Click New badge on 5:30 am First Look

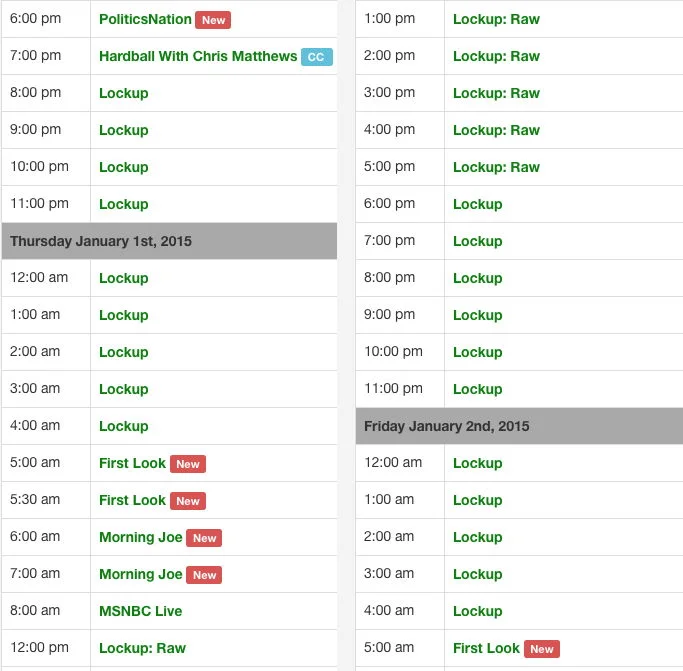click(x=188, y=501)
